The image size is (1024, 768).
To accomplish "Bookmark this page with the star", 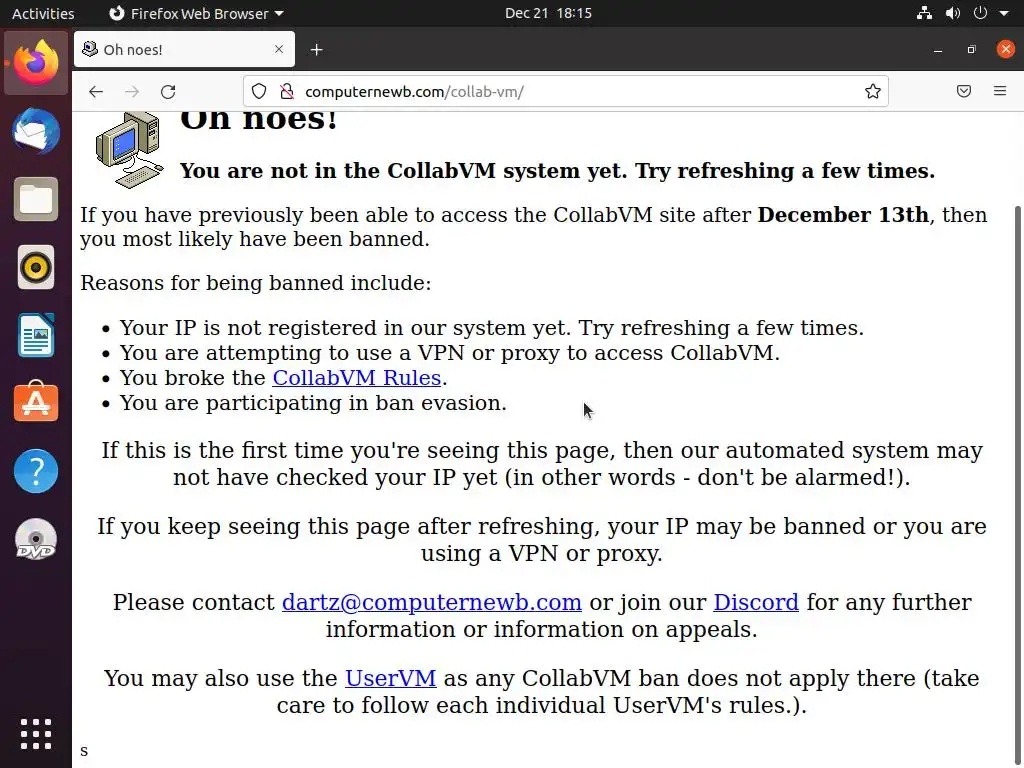I will coord(872,91).
